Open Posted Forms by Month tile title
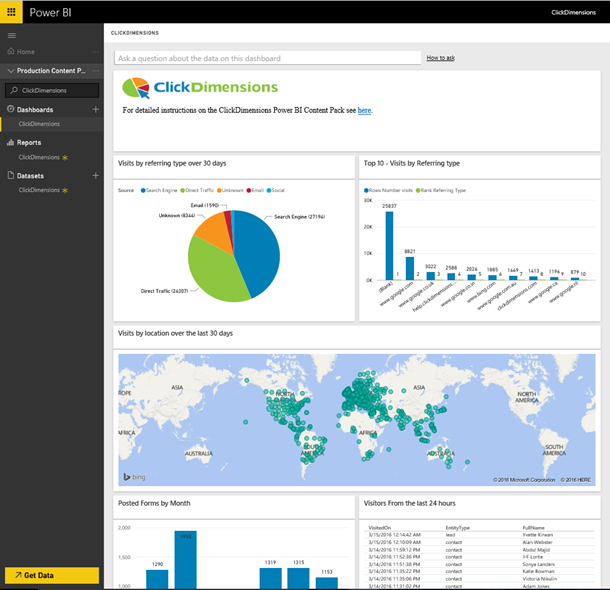610x590 pixels. point(154,503)
